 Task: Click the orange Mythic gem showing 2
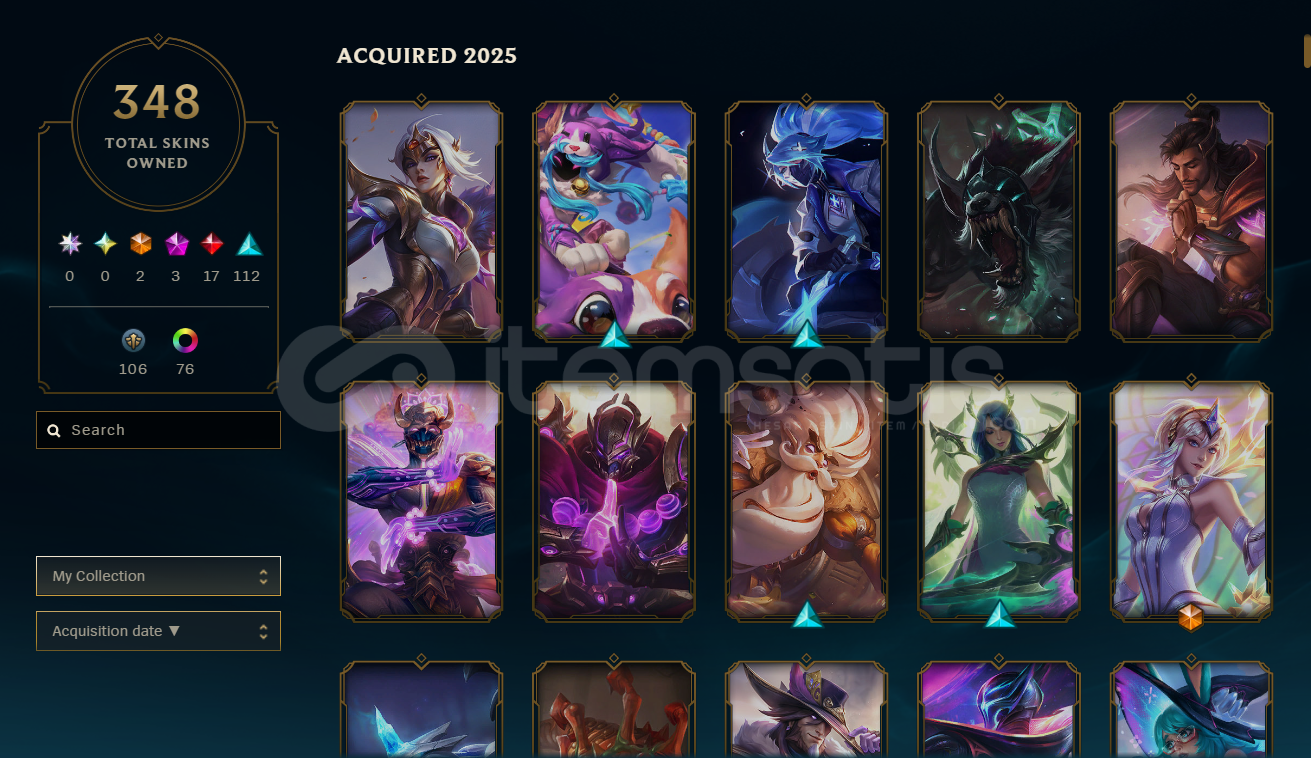[140, 244]
